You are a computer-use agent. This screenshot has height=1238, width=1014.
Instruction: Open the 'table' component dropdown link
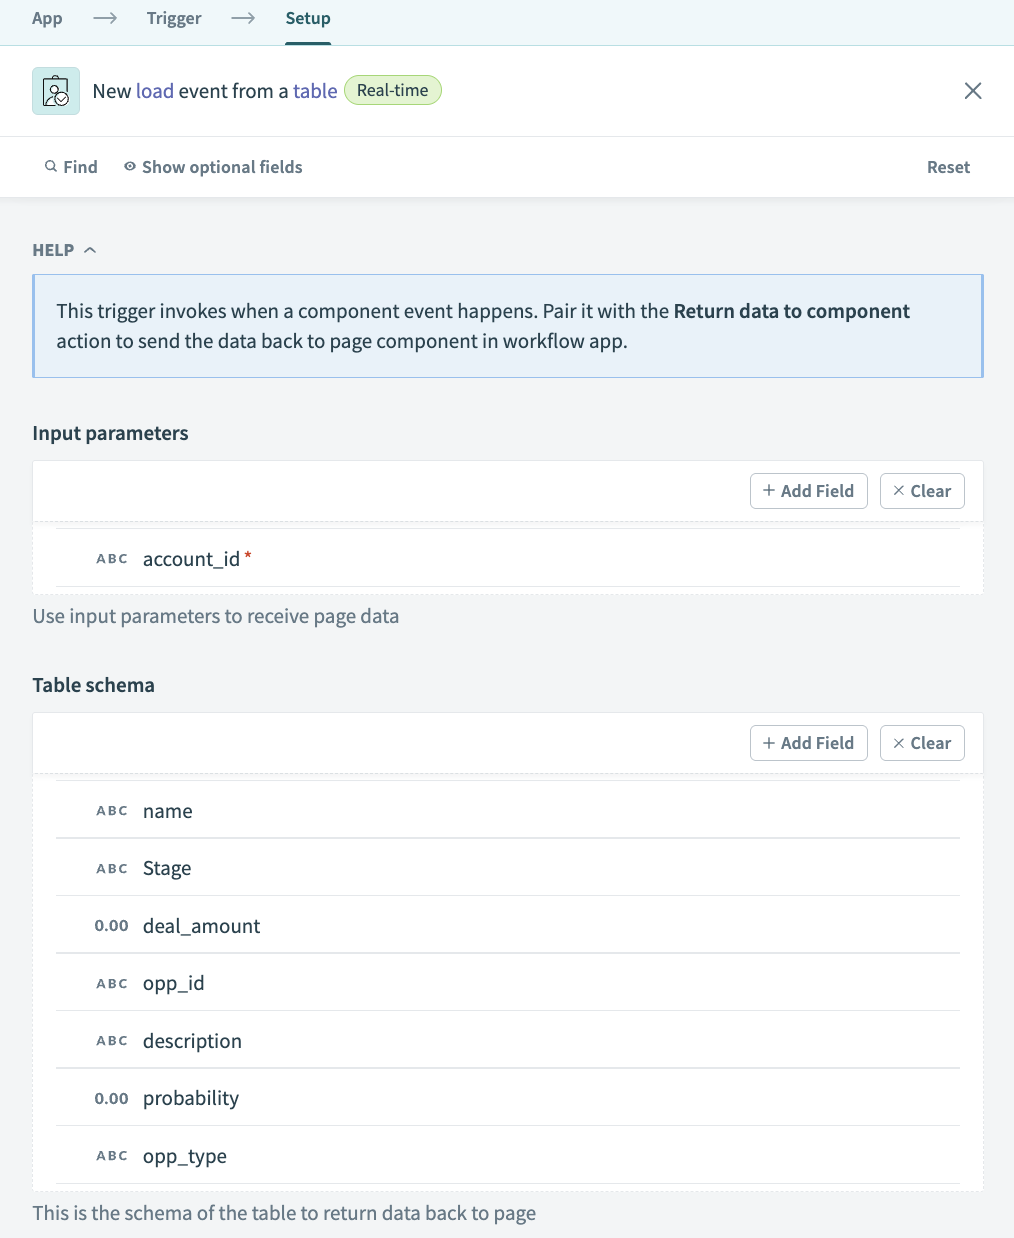coord(315,91)
